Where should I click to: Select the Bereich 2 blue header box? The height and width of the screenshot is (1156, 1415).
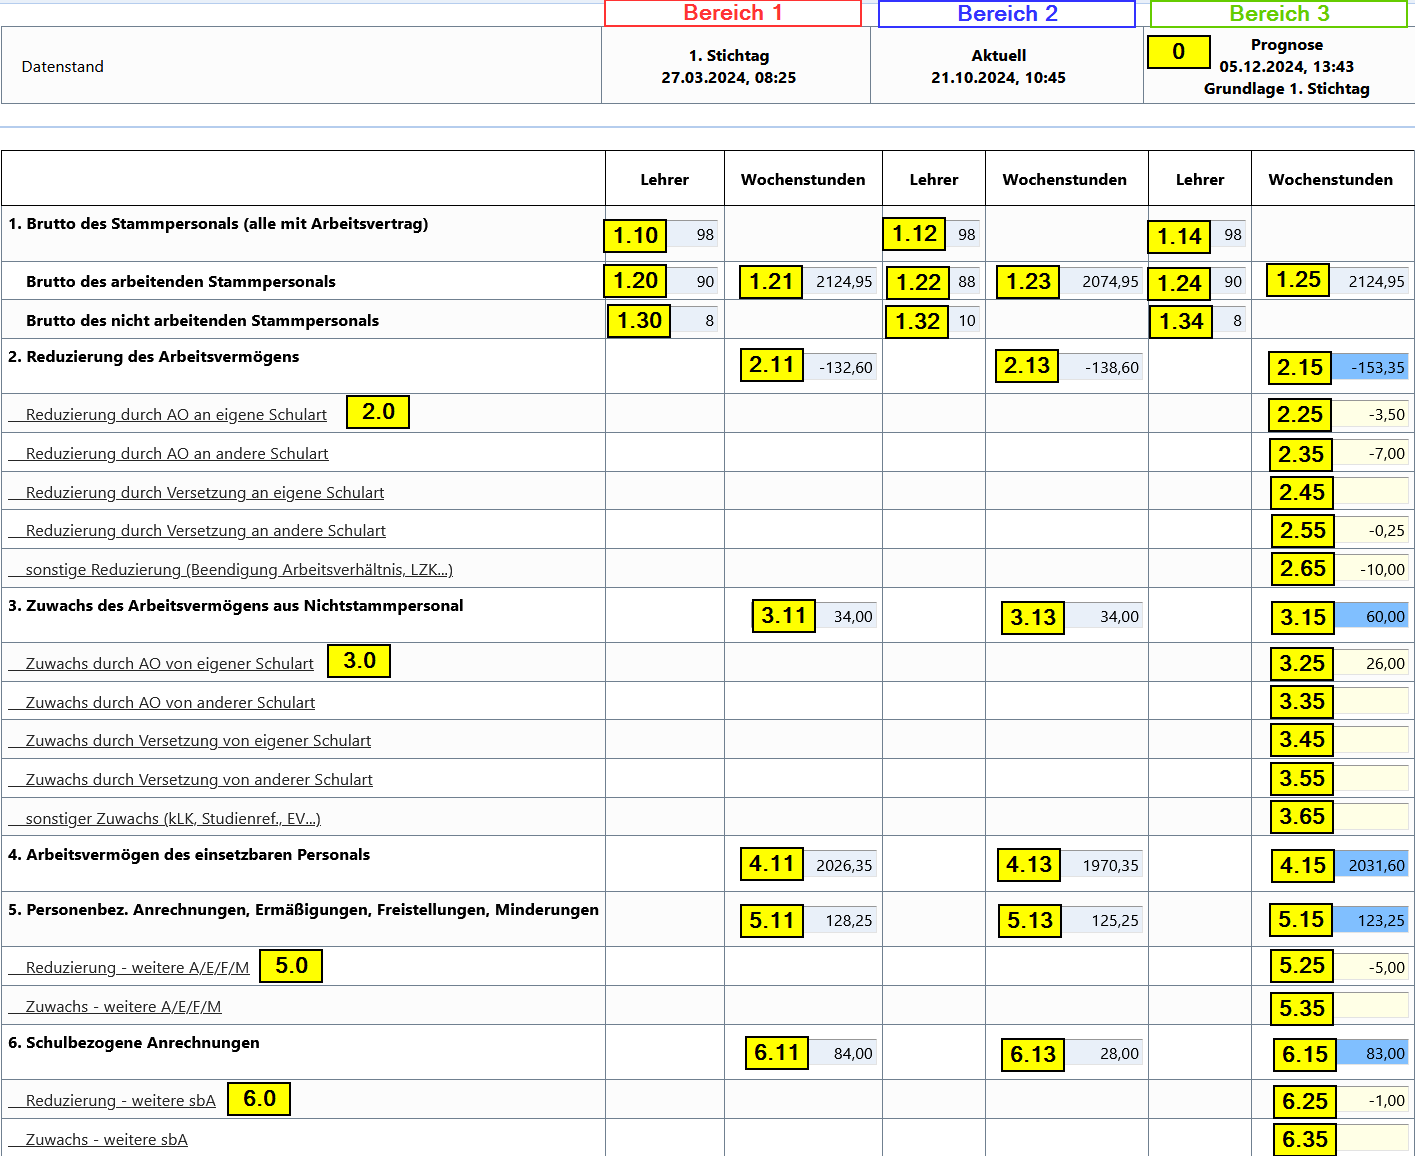click(x=1006, y=14)
